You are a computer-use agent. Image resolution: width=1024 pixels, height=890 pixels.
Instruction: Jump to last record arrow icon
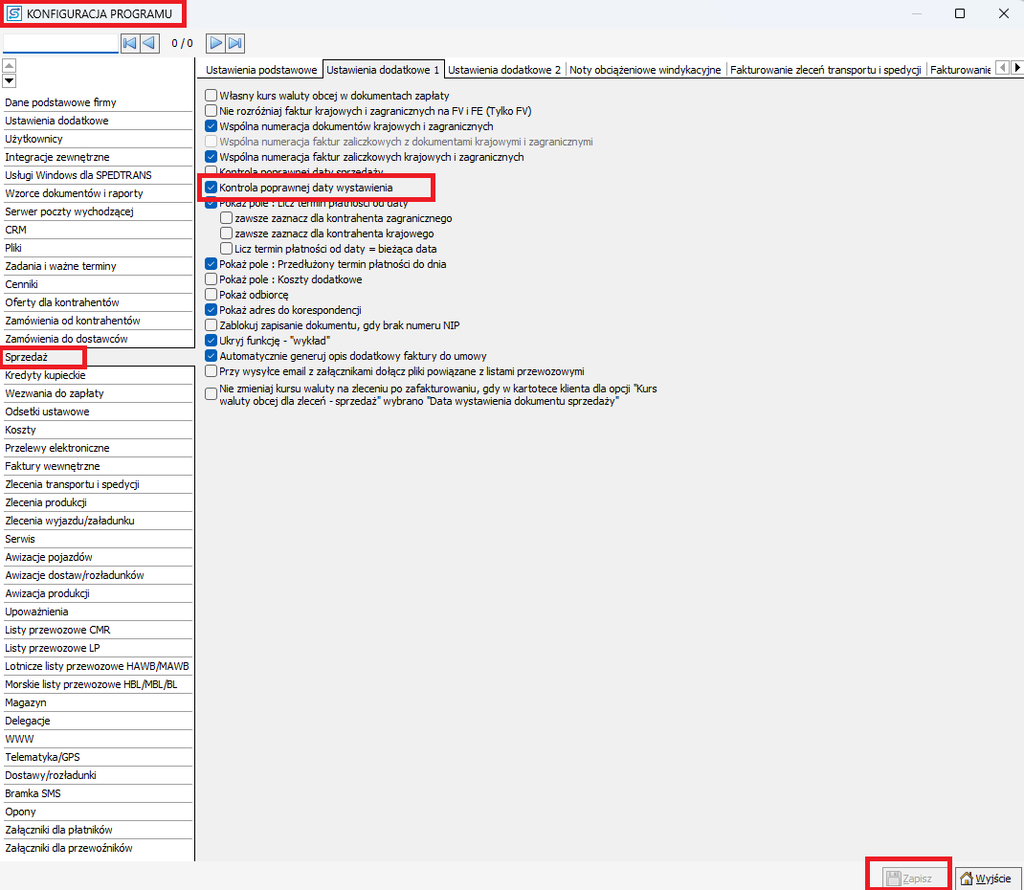point(235,43)
